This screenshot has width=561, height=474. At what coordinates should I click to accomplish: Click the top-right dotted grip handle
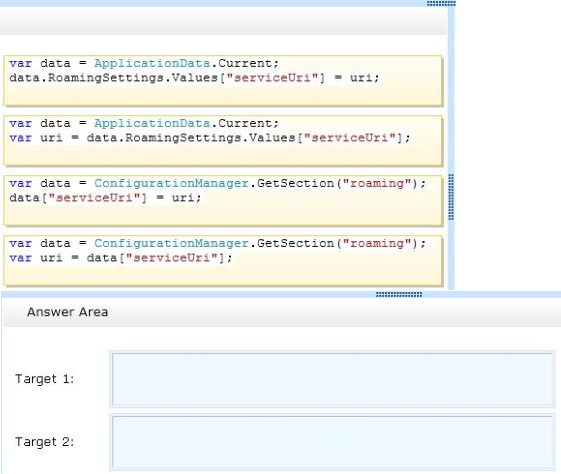(441, 4)
